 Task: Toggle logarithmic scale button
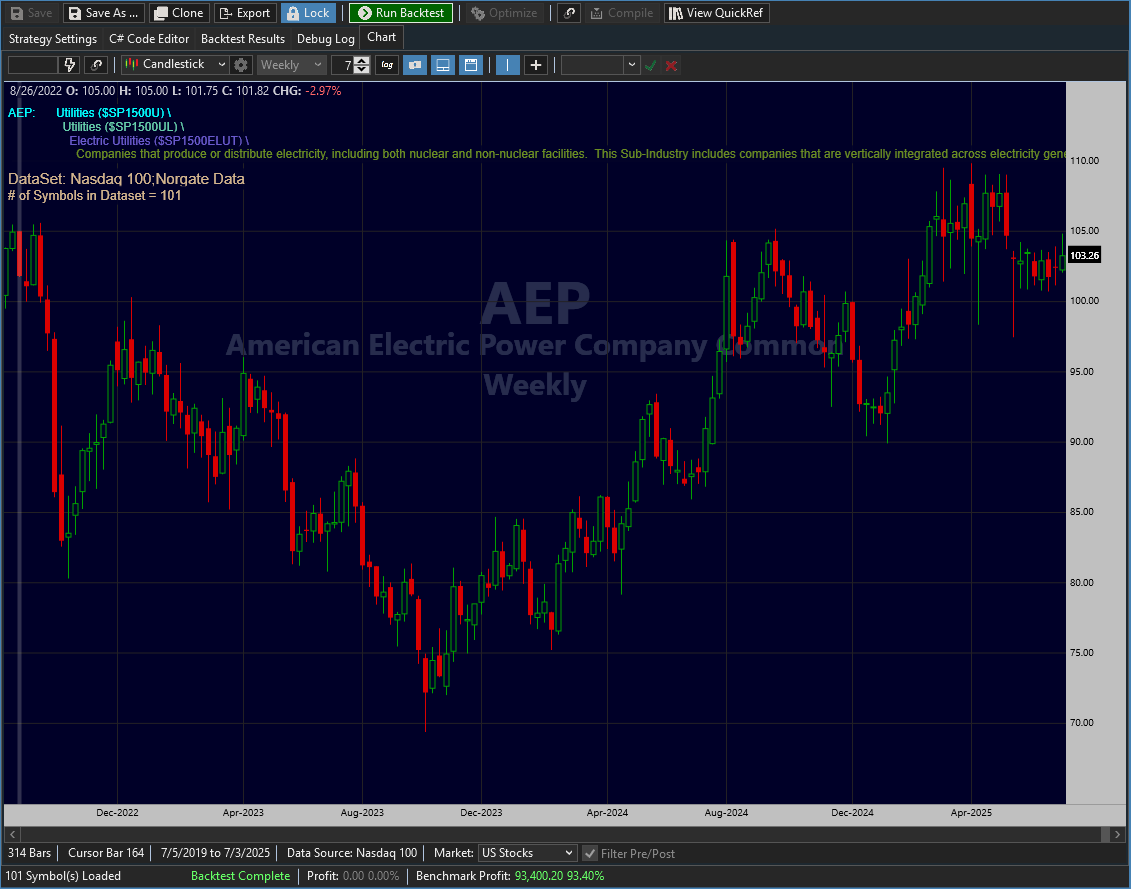click(x=387, y=65)
